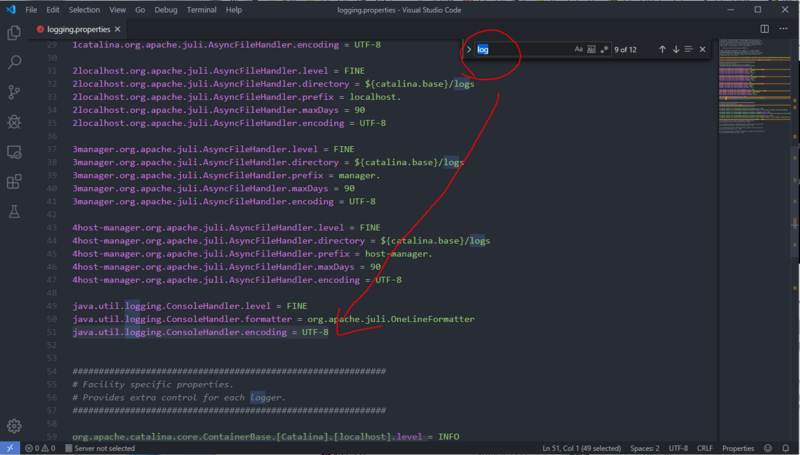This screenshot has height=455, width=800.
Task: Click text 2localhost...AsyncFileHandler.level = FINE
Action: (x=218, y=70)
